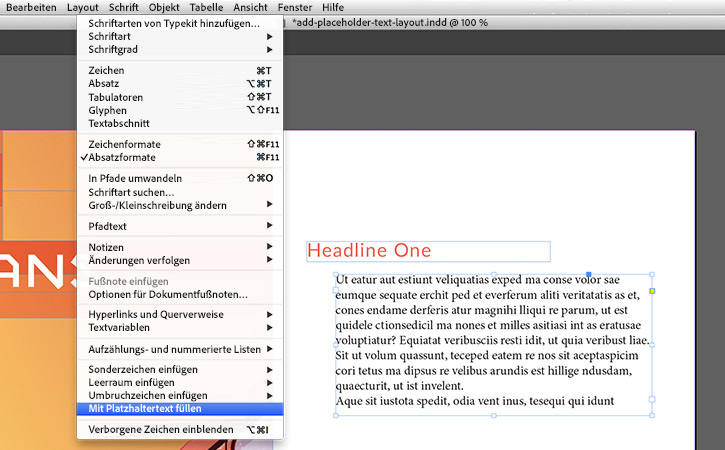Image resolution: width=725 pixels, height=450 pixels.
Task: Open the Layout menu
Action: coord(82,7)
